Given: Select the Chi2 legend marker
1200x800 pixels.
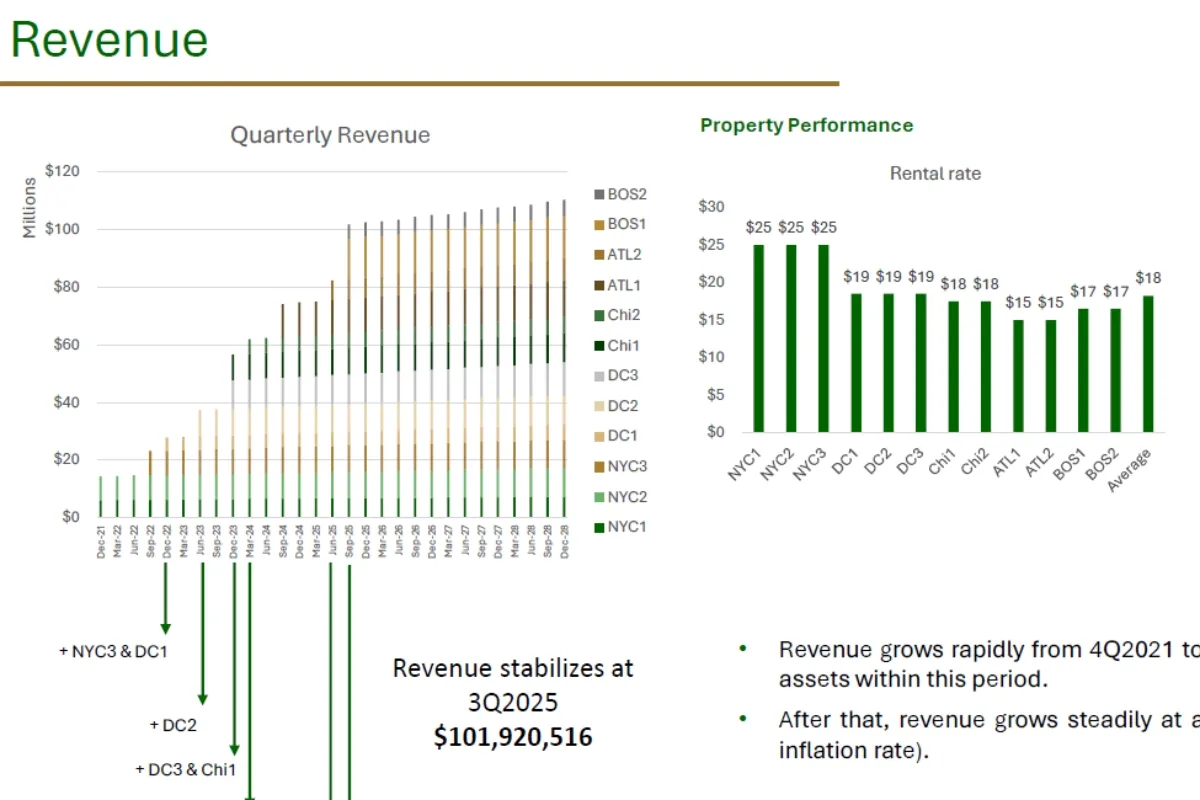Looking at the screenshot, I should point(599,316).
